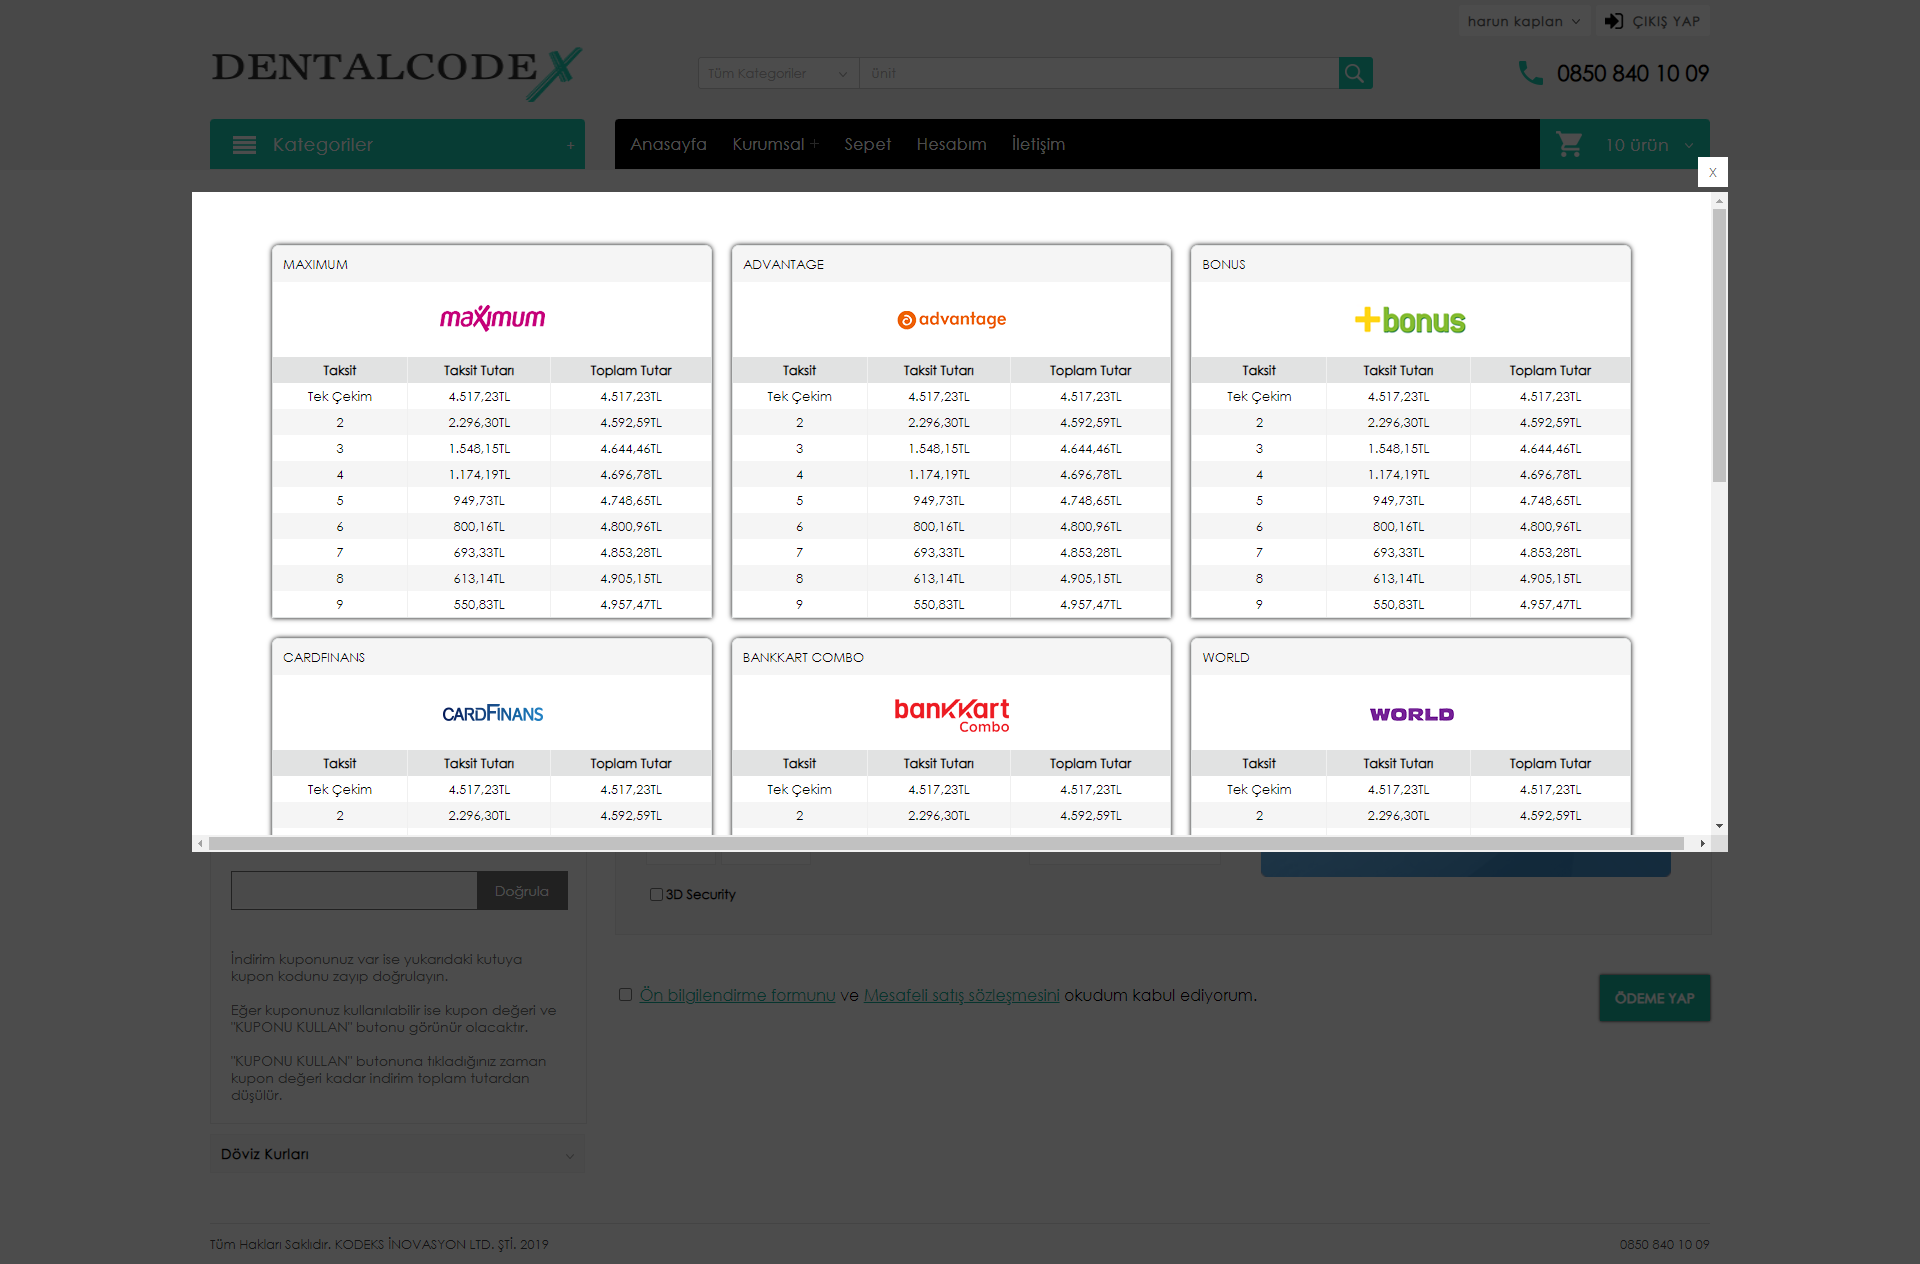The image size is (1920, 1264).
Task: Click 0850 840 10 09 phone number
Action: [1632, 73]
